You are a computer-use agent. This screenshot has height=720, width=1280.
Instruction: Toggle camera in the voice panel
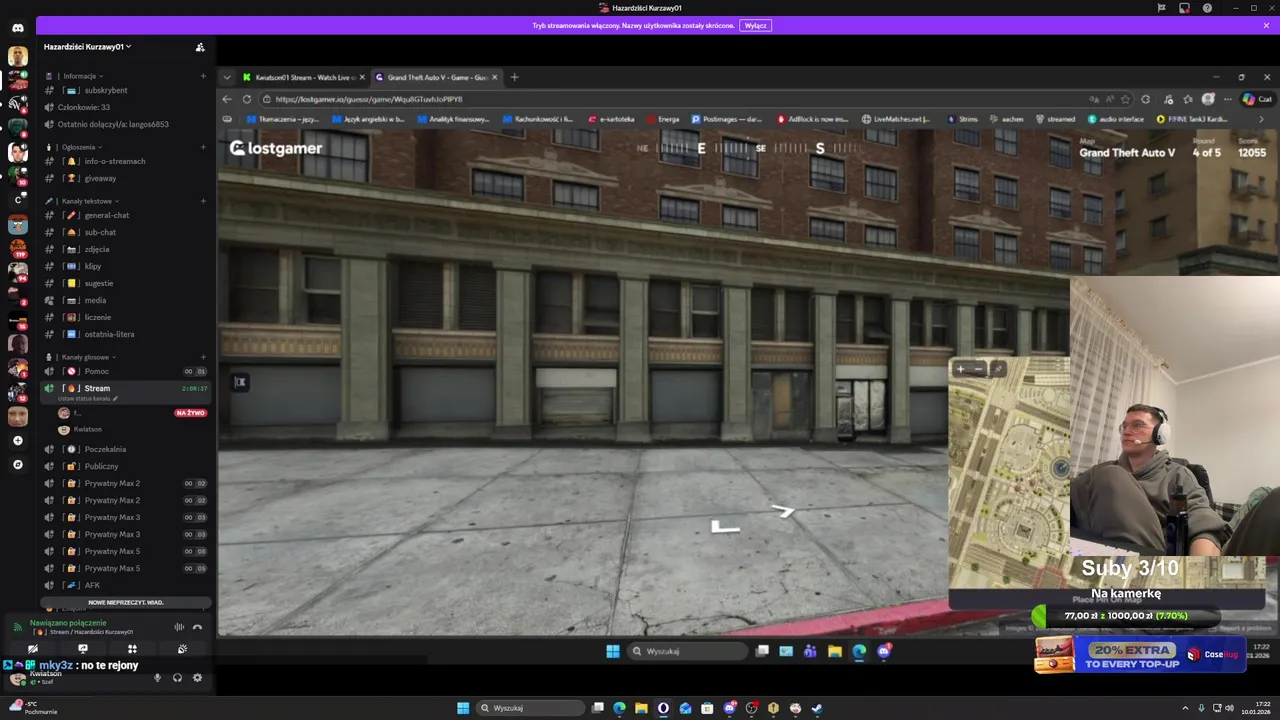click(x=33, y=649)
